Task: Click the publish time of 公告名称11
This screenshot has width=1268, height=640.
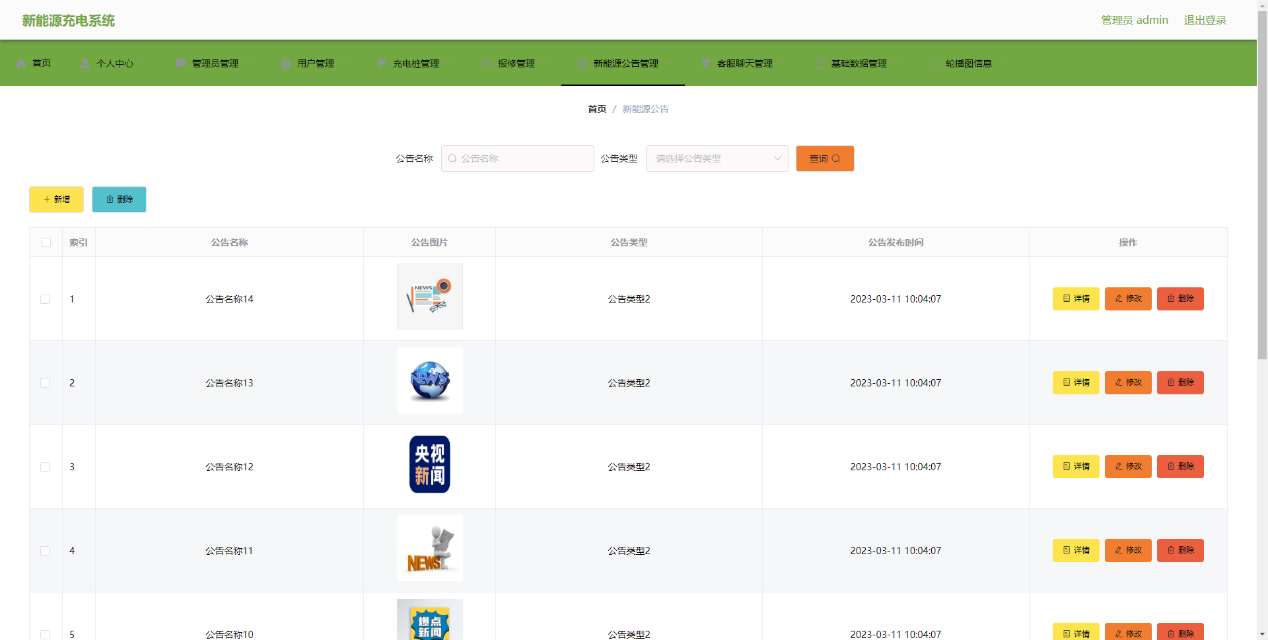Action: pos(896,551)
